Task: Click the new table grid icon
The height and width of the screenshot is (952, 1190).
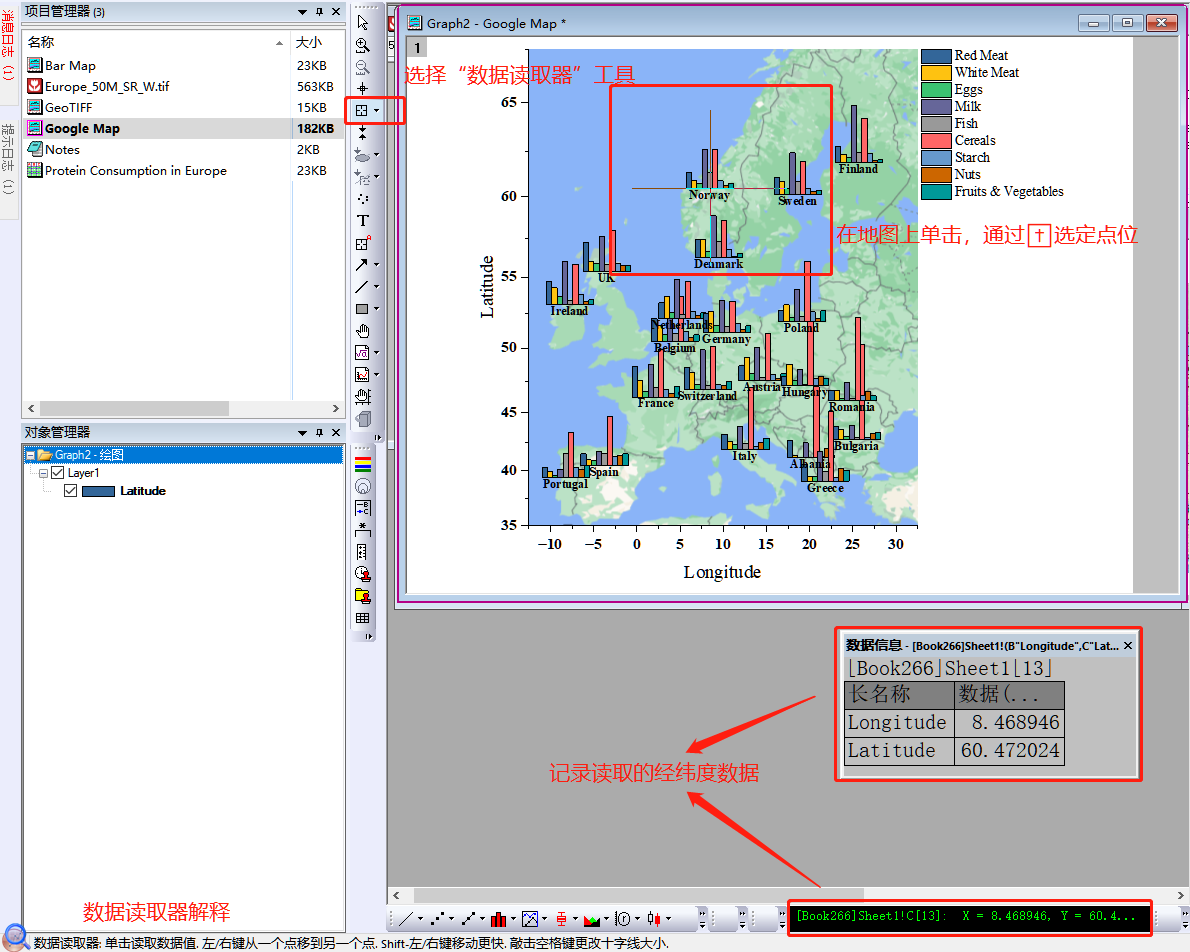Action: tap(363, 618)
